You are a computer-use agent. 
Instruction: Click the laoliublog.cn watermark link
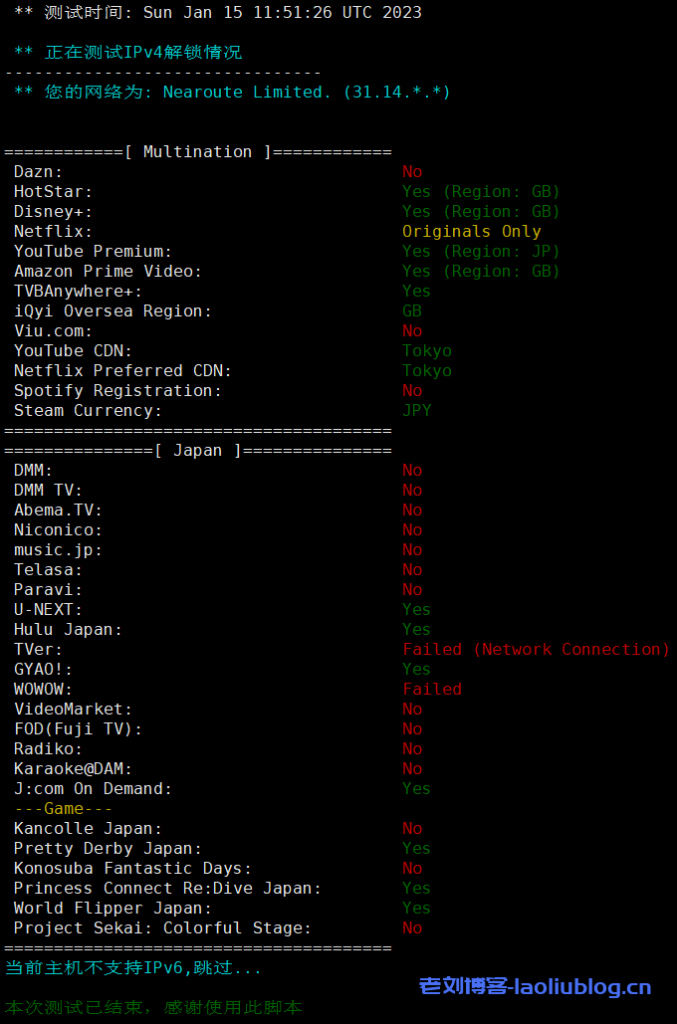(x=534, y=987)
